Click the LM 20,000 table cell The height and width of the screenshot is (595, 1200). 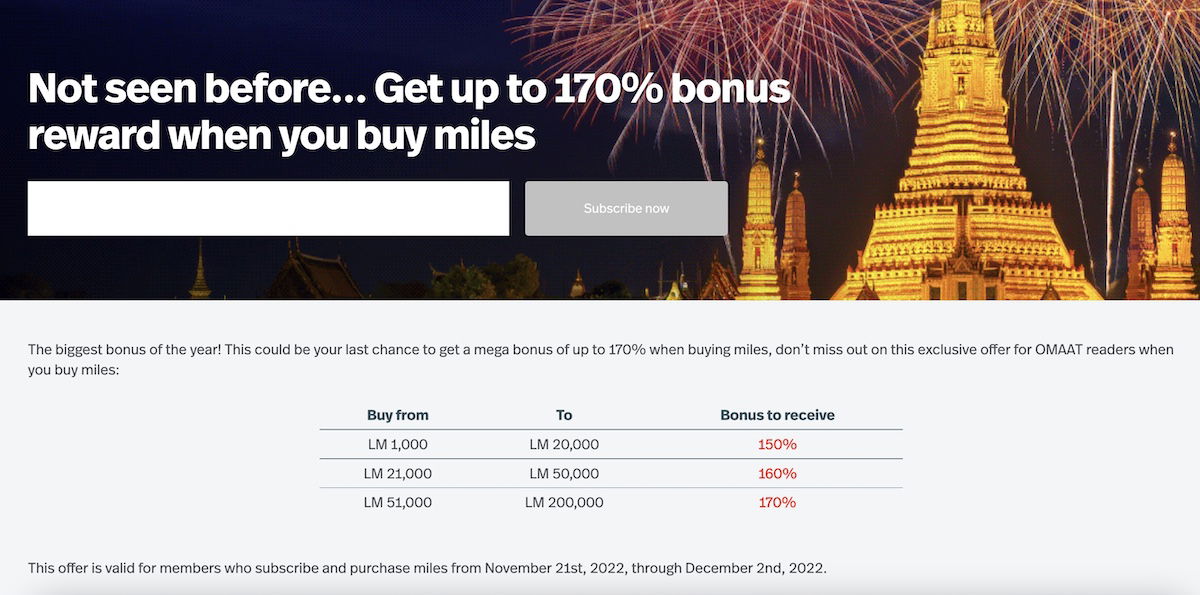[x=564, y=444]
